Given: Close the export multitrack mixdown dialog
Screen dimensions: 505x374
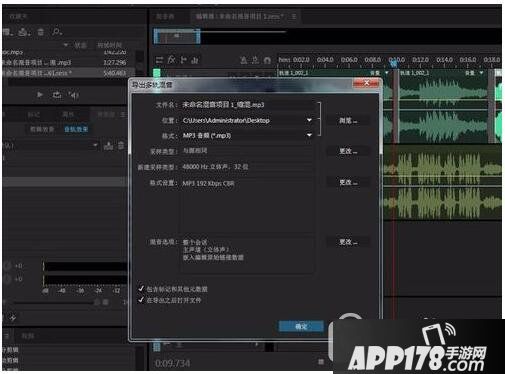Looking at the screenshot, I should [366, 83].
